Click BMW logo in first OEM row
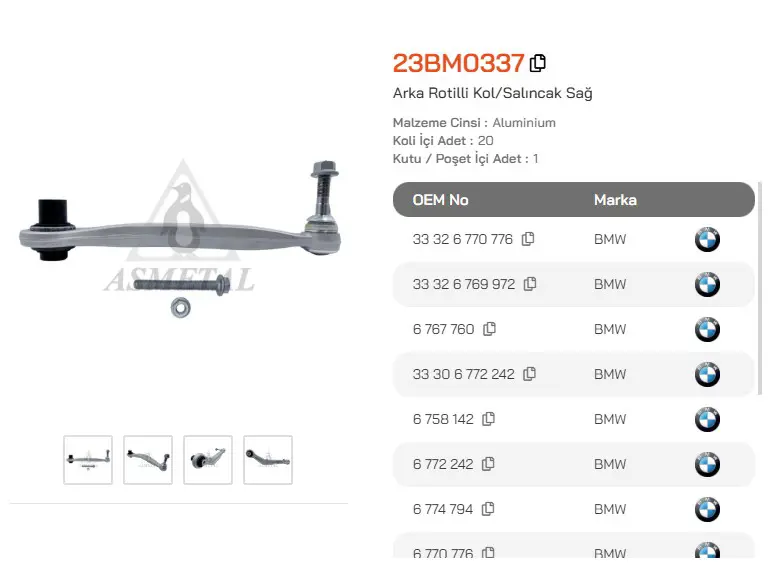The width and height of the screenshot is (774, 573). 707,239
